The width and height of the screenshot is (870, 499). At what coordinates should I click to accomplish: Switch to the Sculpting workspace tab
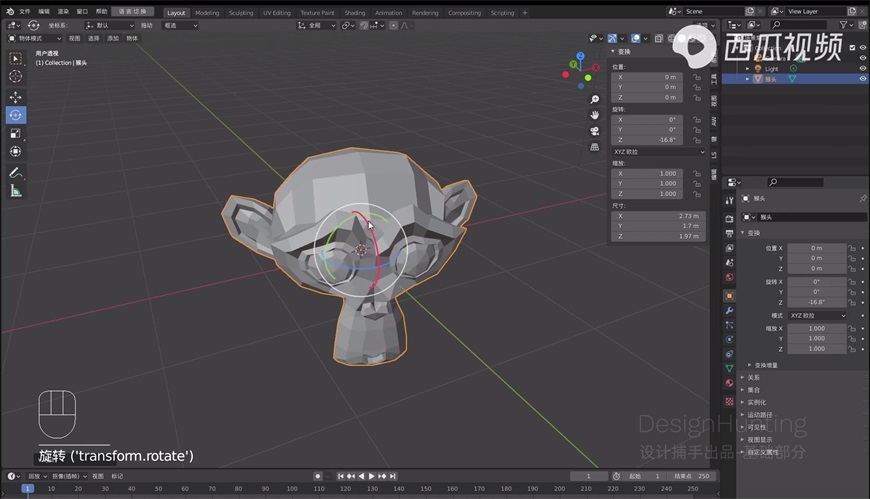(x=241, y=13)
